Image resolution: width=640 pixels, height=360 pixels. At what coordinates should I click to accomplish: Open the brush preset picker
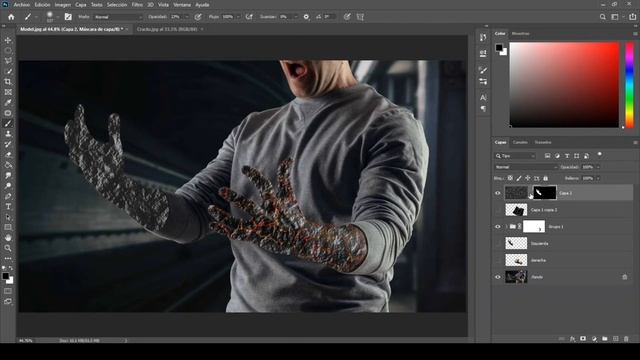tap(52, 17)
